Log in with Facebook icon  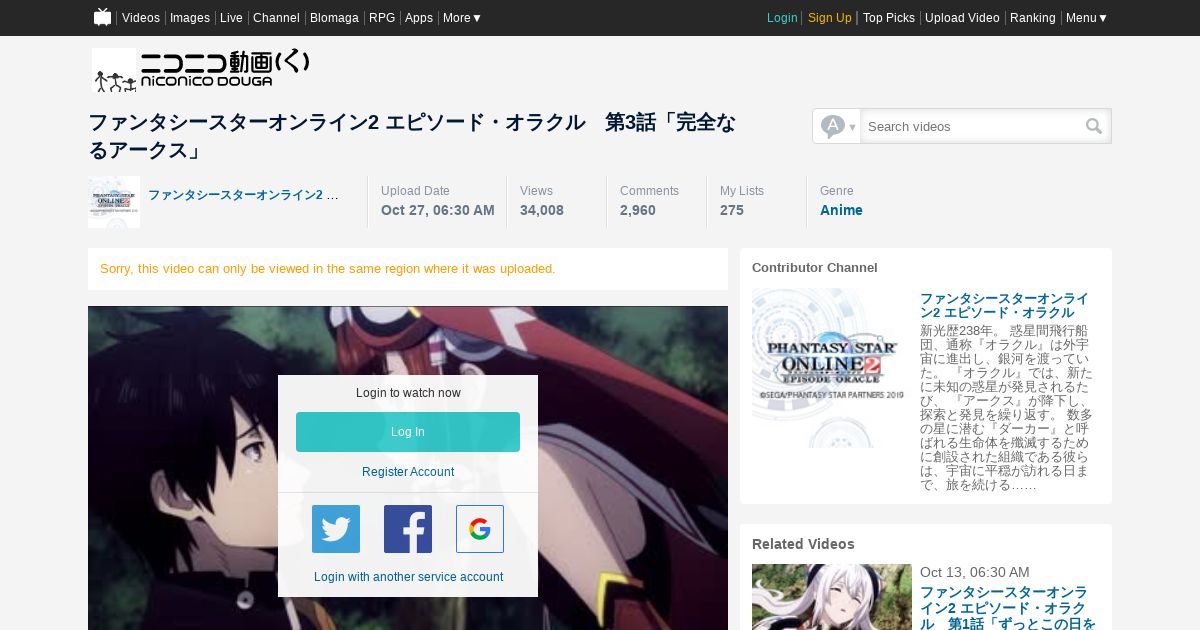(x=408, y=529)
